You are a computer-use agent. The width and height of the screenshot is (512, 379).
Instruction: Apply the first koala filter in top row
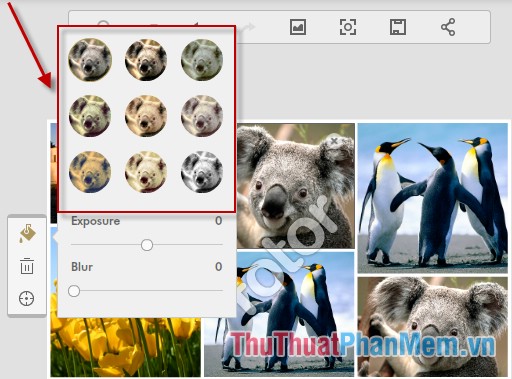90,59
